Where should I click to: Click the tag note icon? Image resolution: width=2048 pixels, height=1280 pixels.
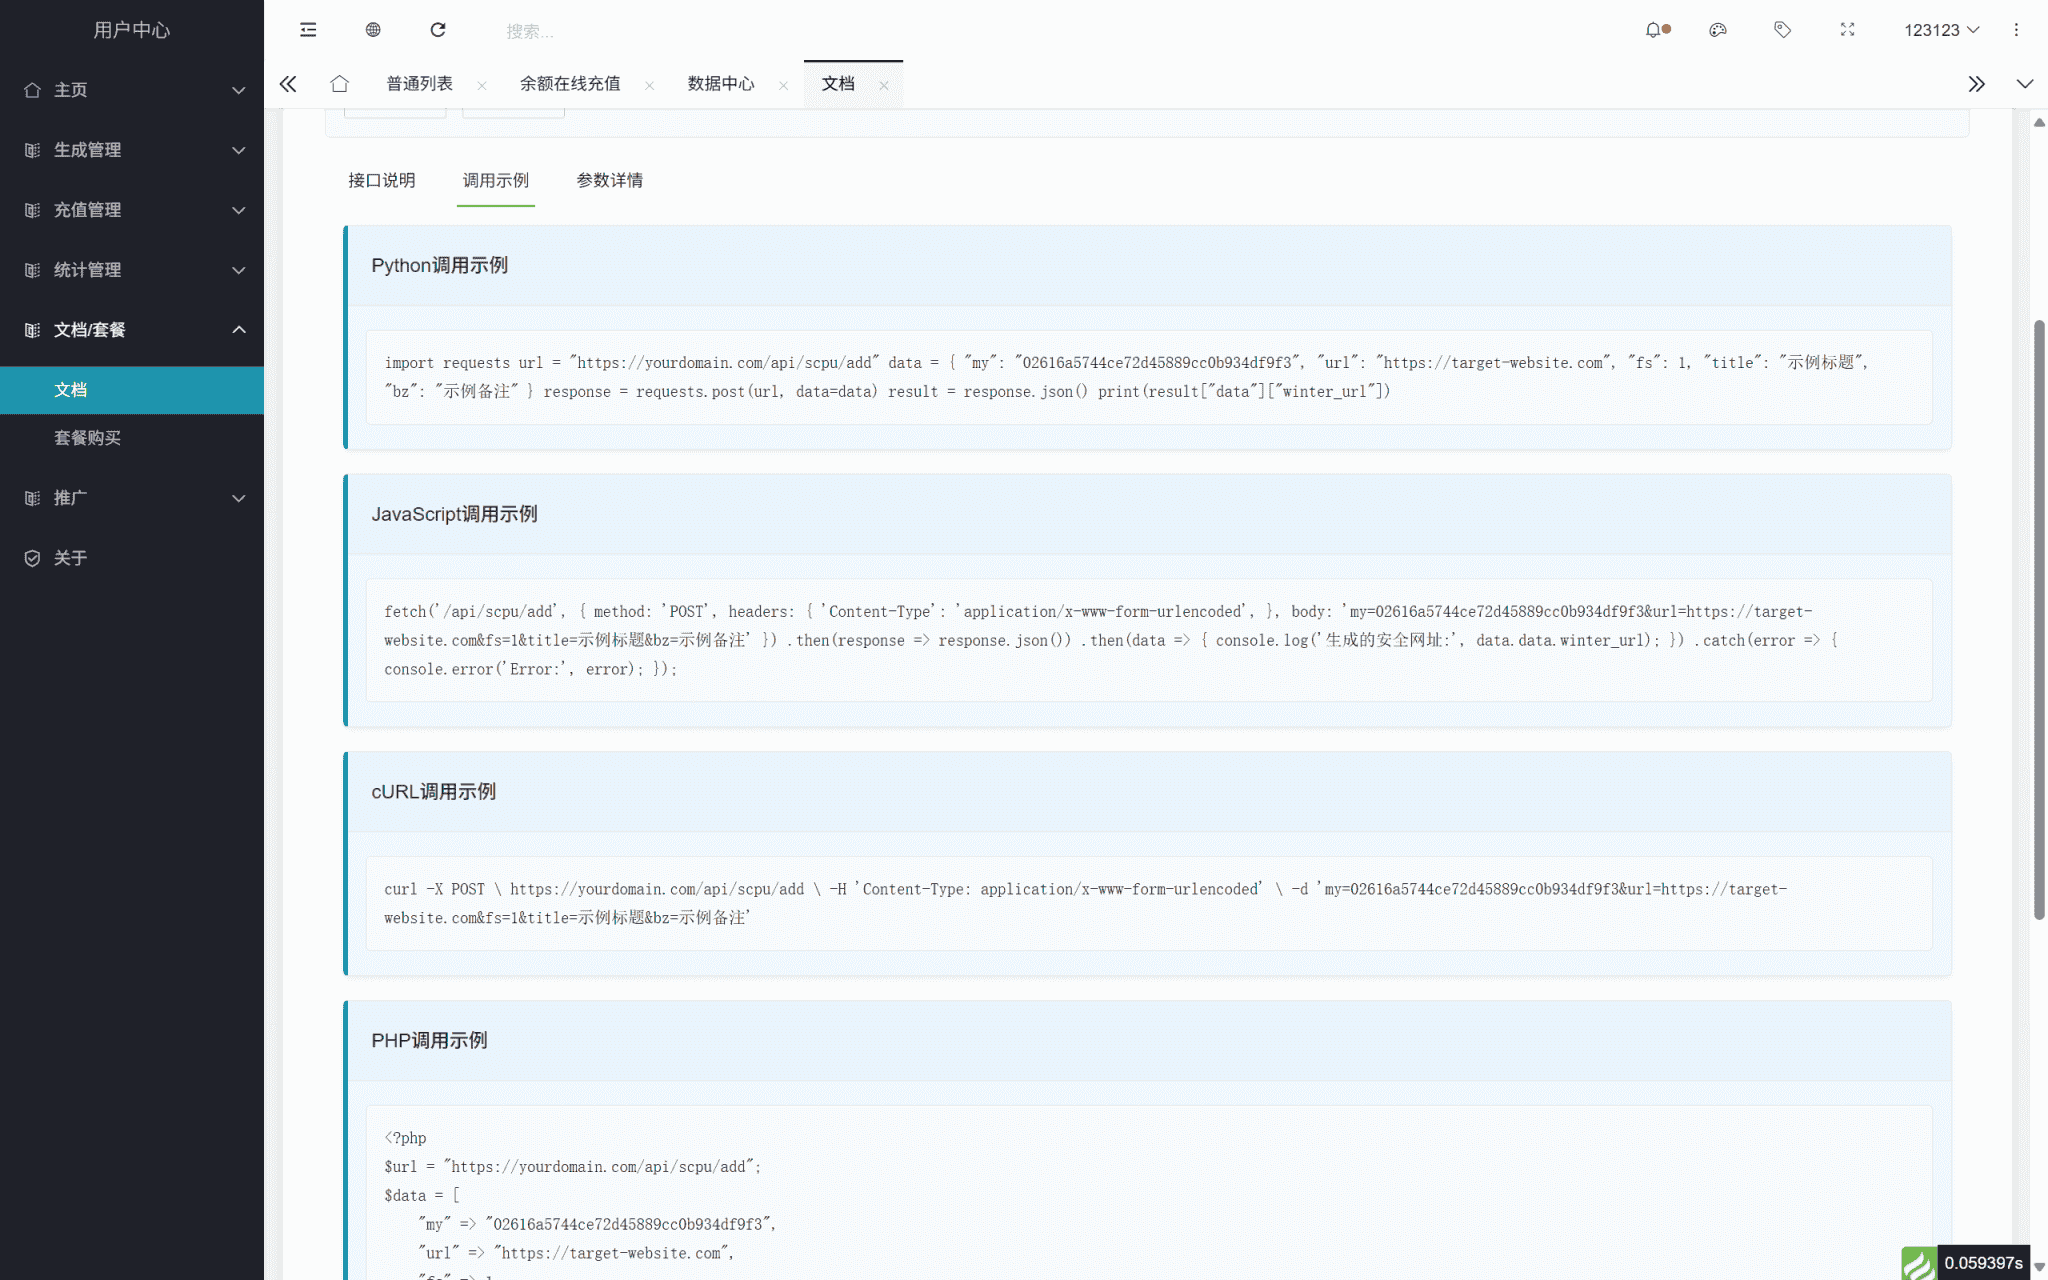tap(1782, 30)
